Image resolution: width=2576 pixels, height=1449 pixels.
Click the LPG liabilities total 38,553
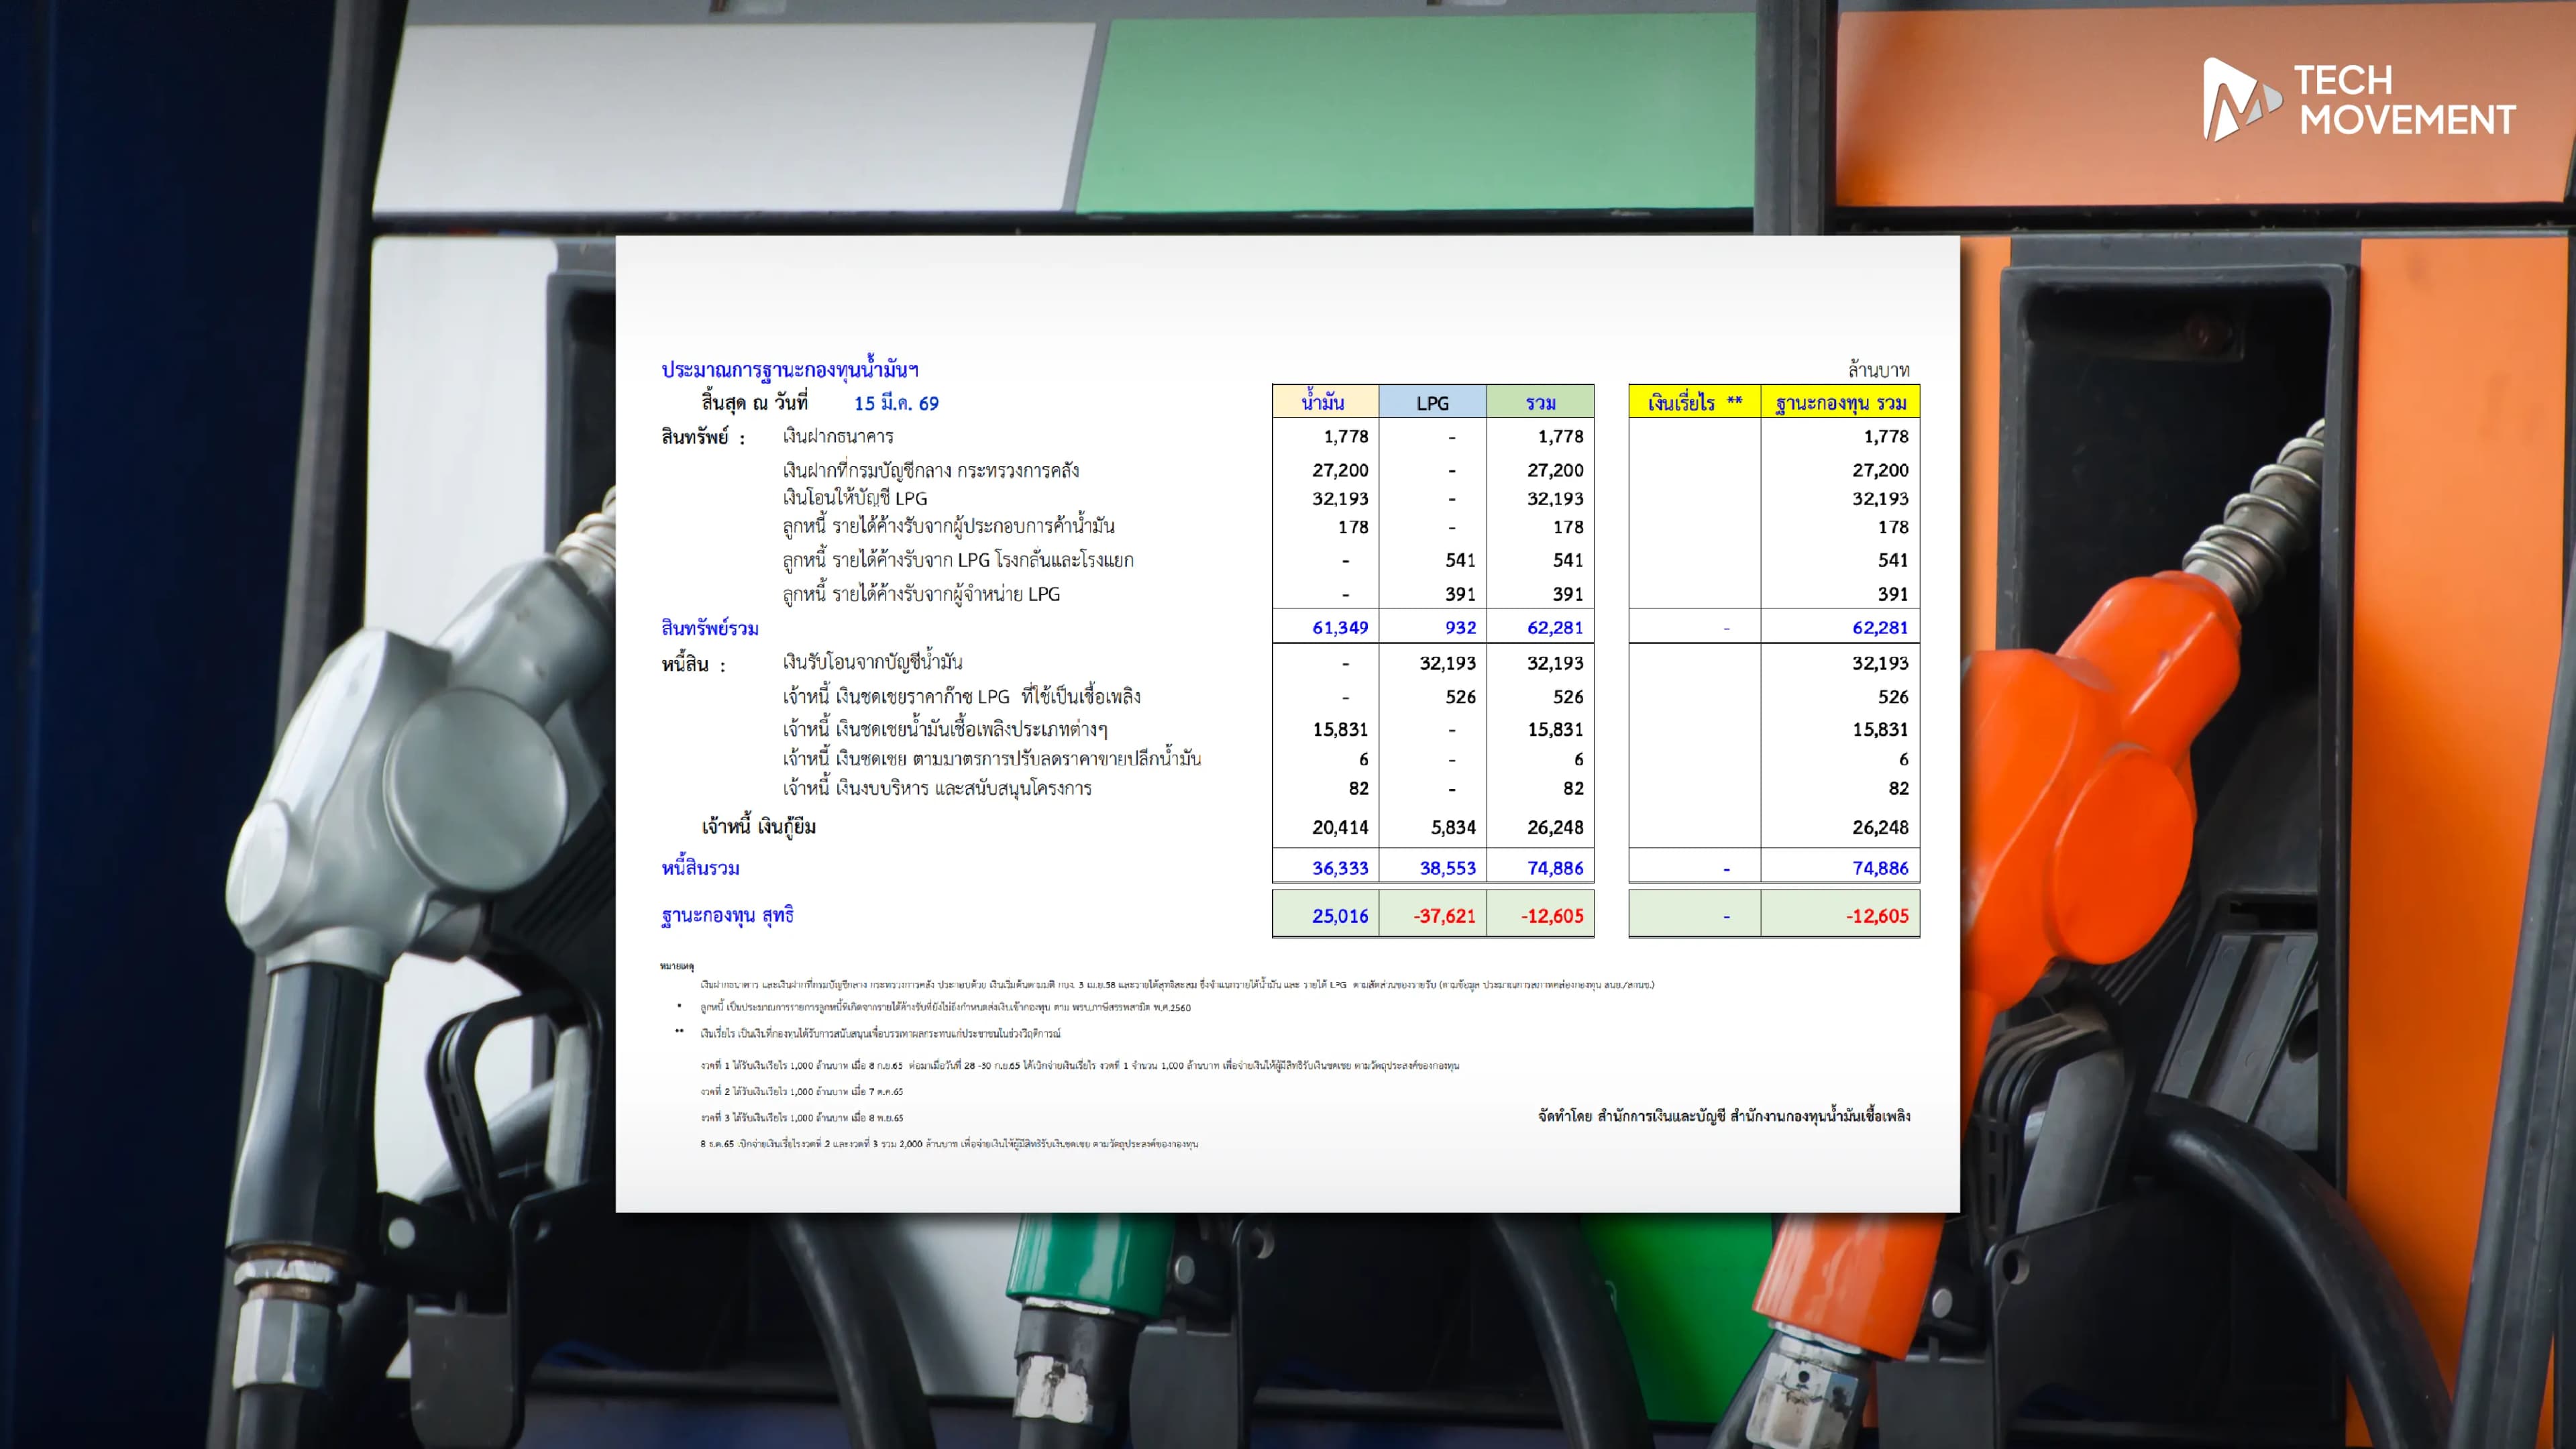click(1447, 868)
